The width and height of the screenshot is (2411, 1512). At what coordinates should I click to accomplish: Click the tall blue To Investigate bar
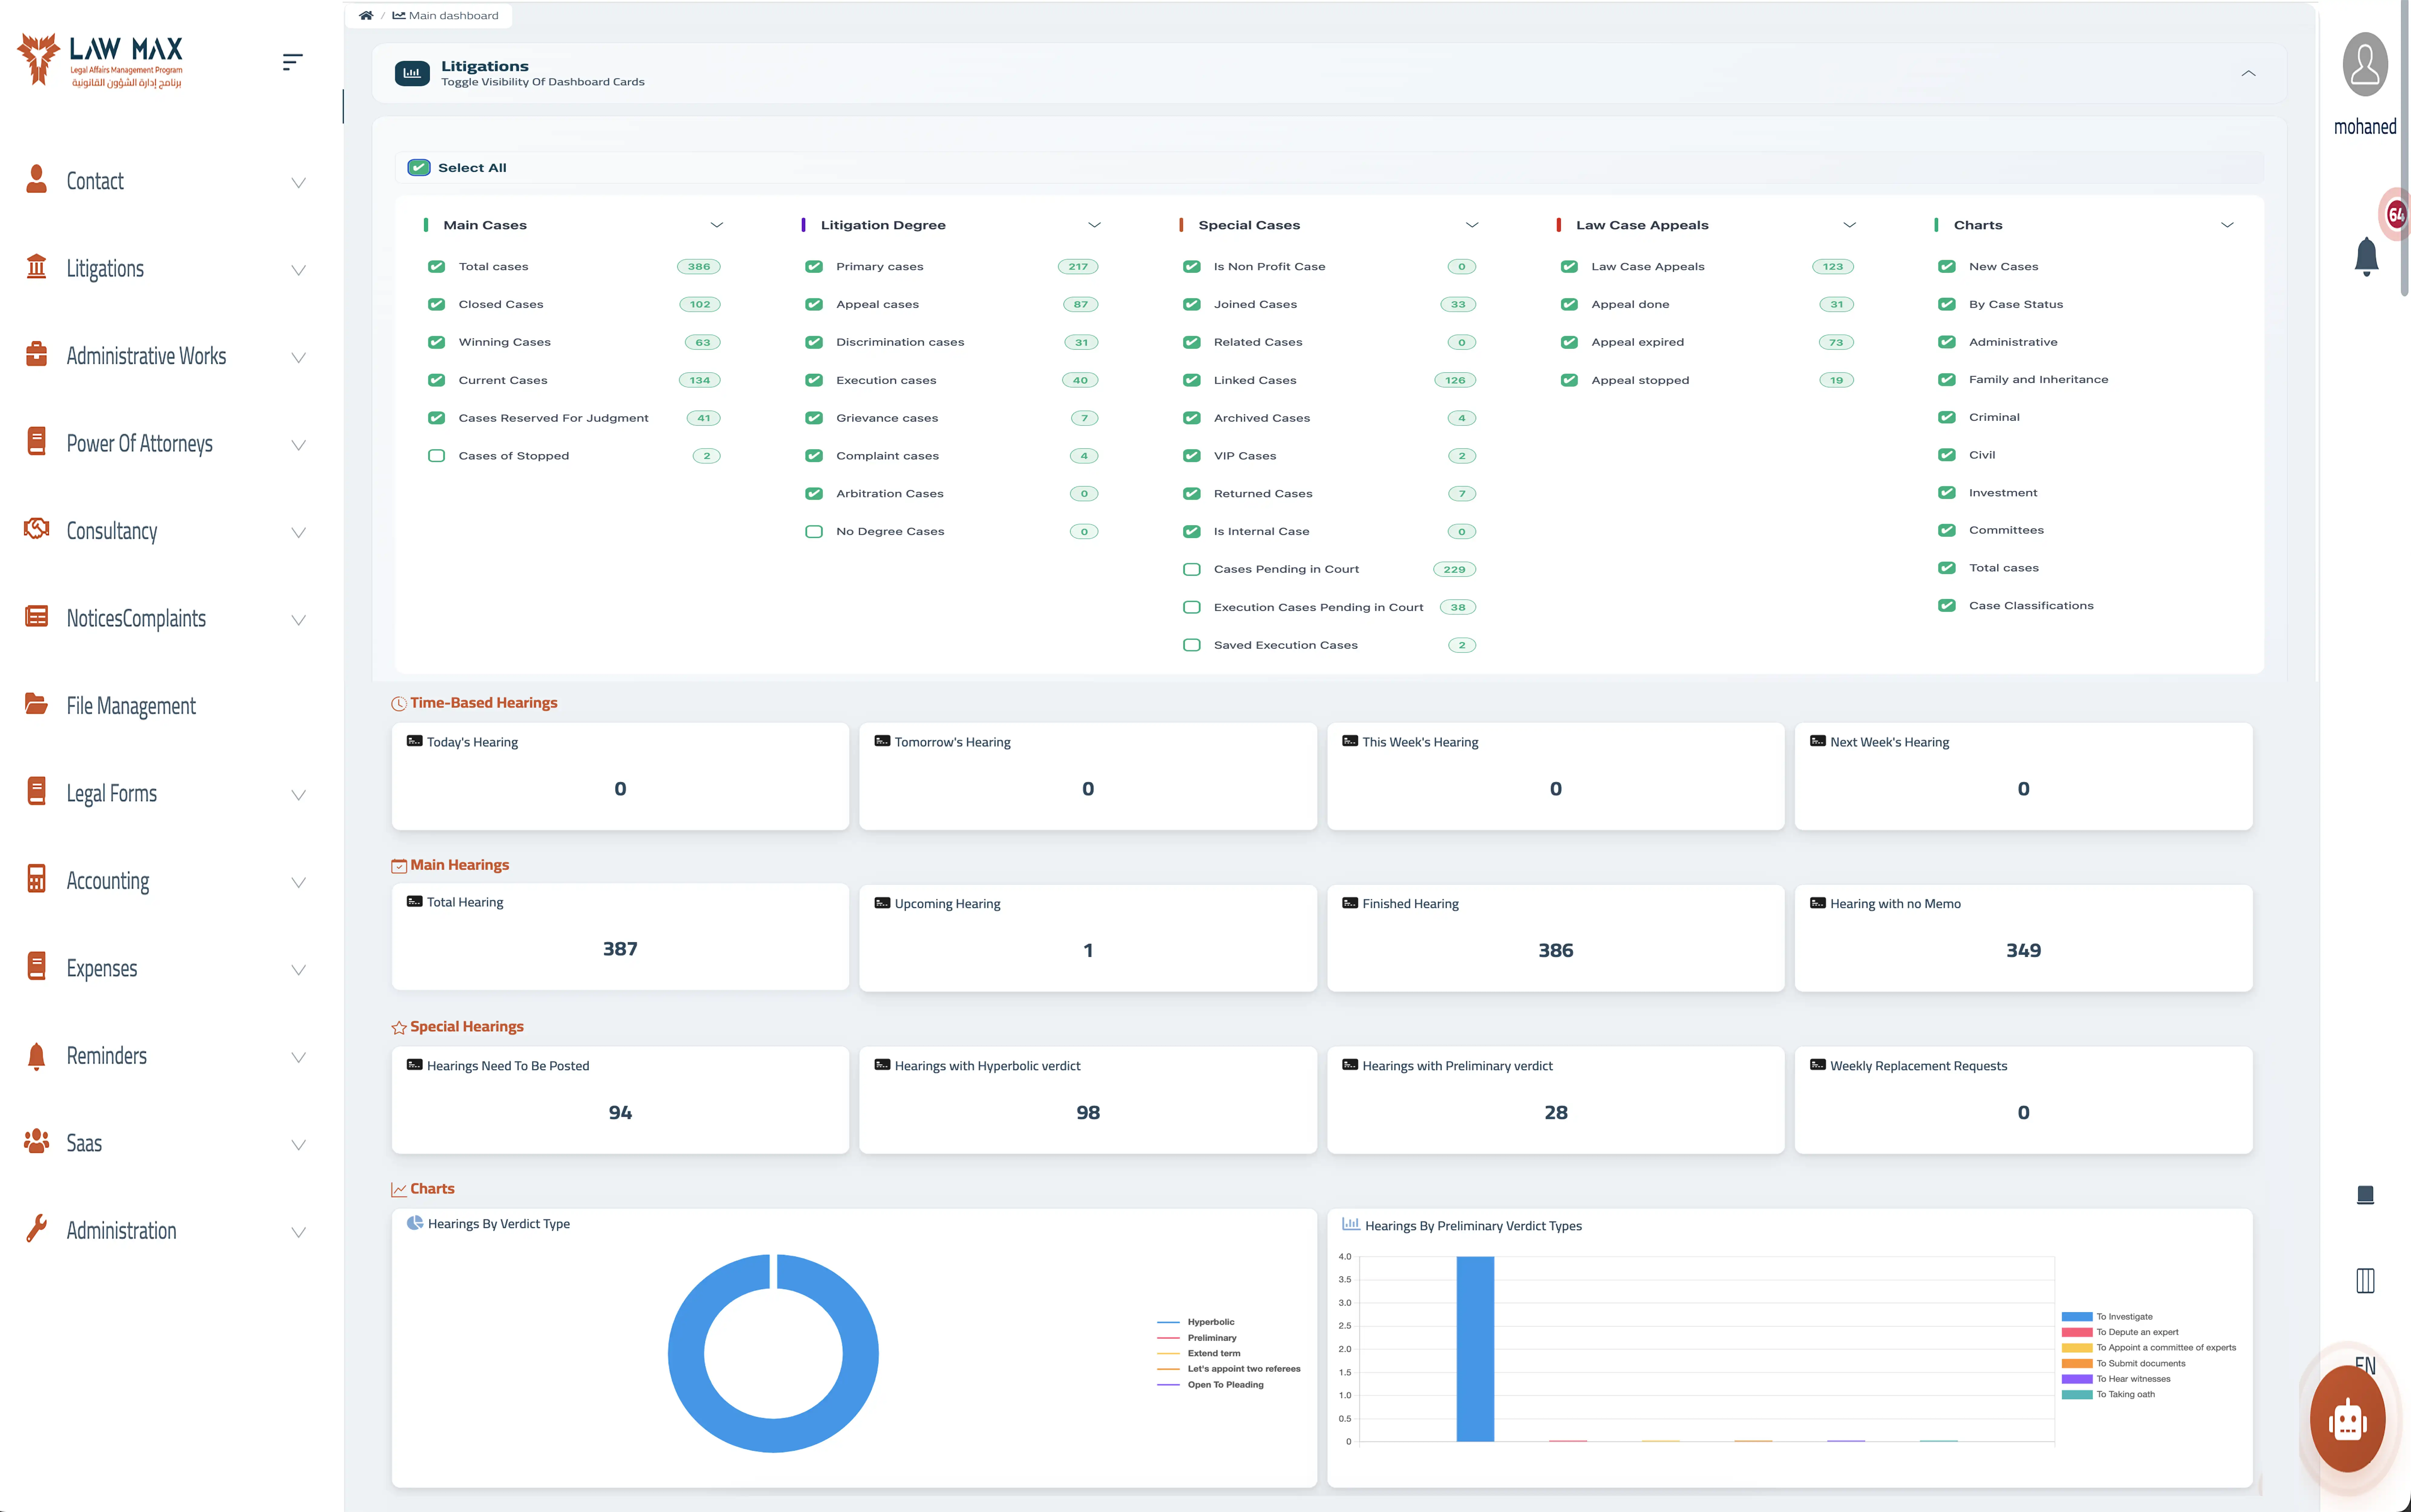point(1475,1349)
